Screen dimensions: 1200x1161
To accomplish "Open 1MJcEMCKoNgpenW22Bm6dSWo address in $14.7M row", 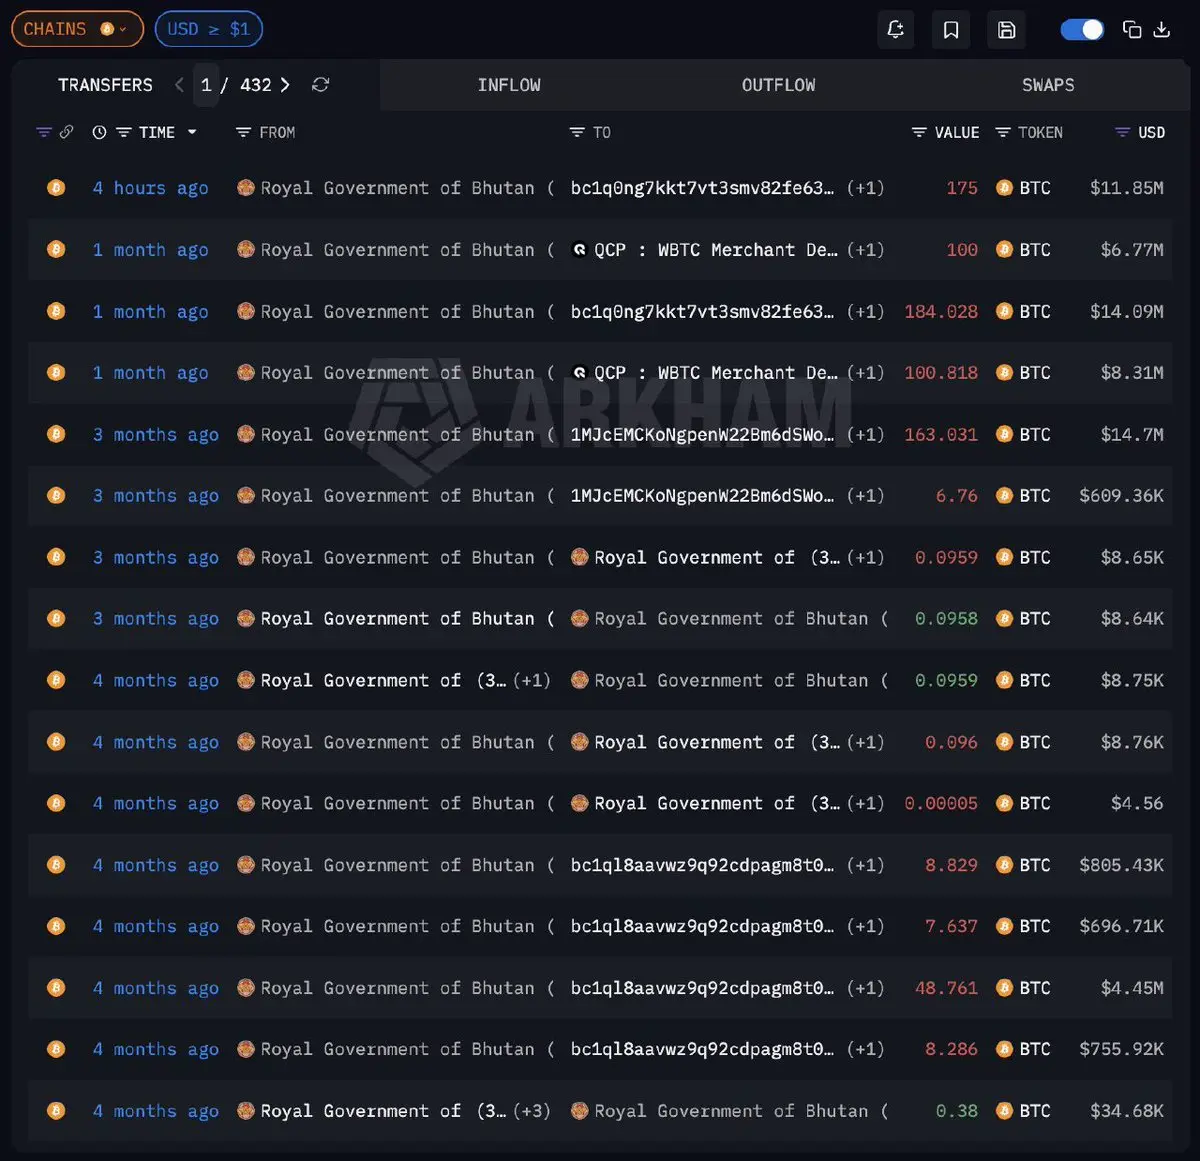I will (701, 435).
